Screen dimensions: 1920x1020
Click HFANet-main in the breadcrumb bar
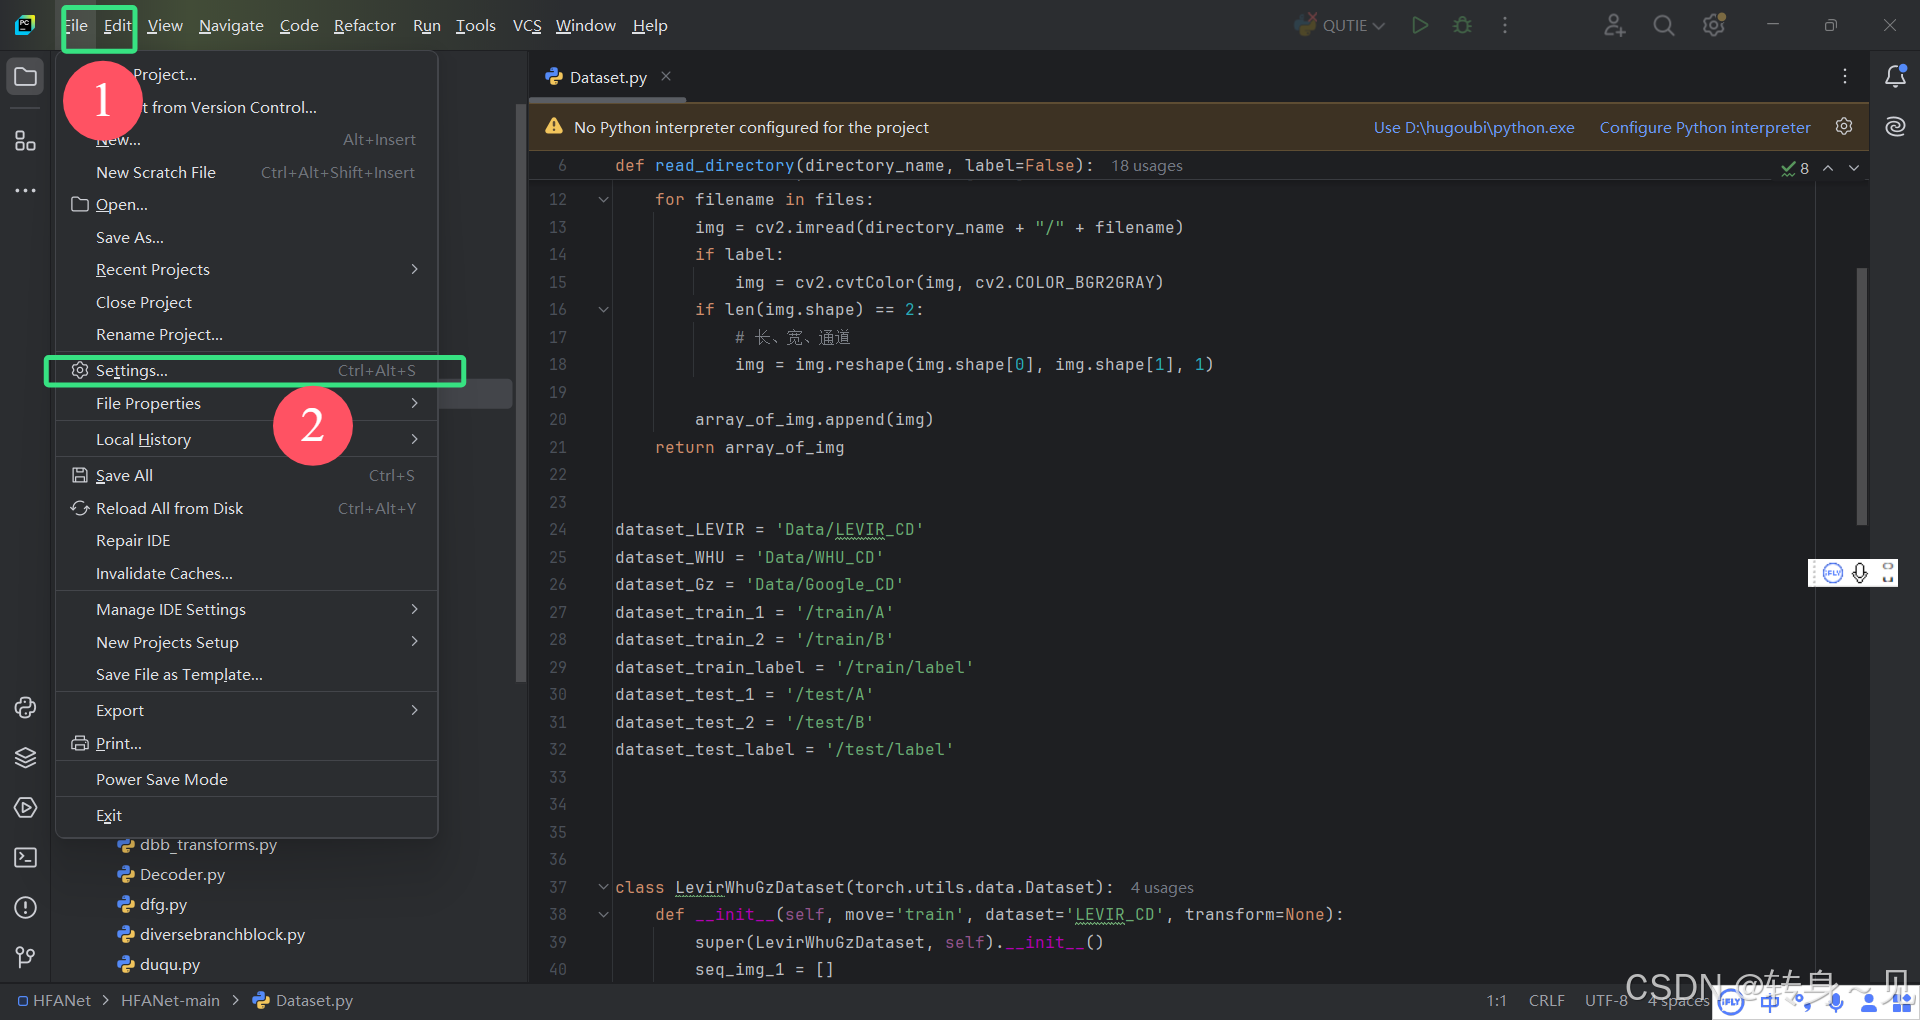tap(170, 1000)
